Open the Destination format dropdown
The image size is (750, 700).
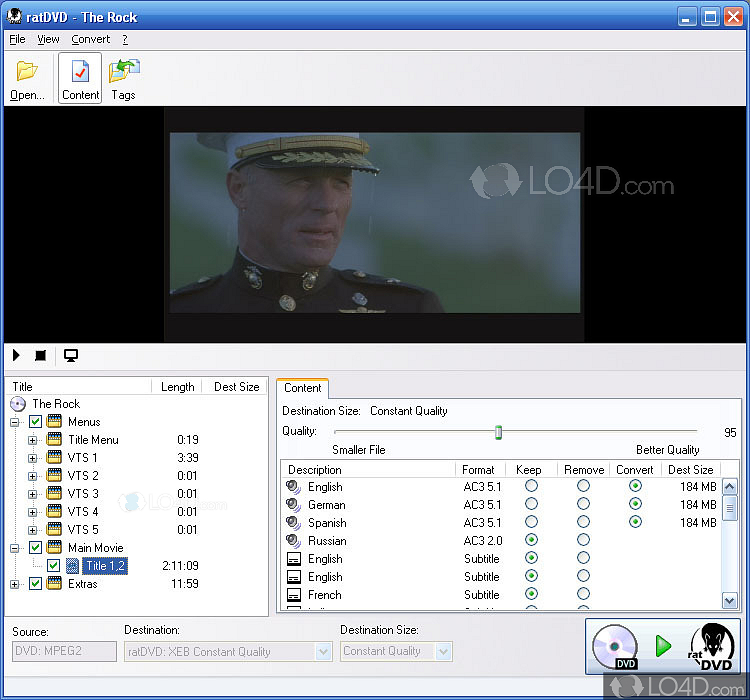coord(323,652)
